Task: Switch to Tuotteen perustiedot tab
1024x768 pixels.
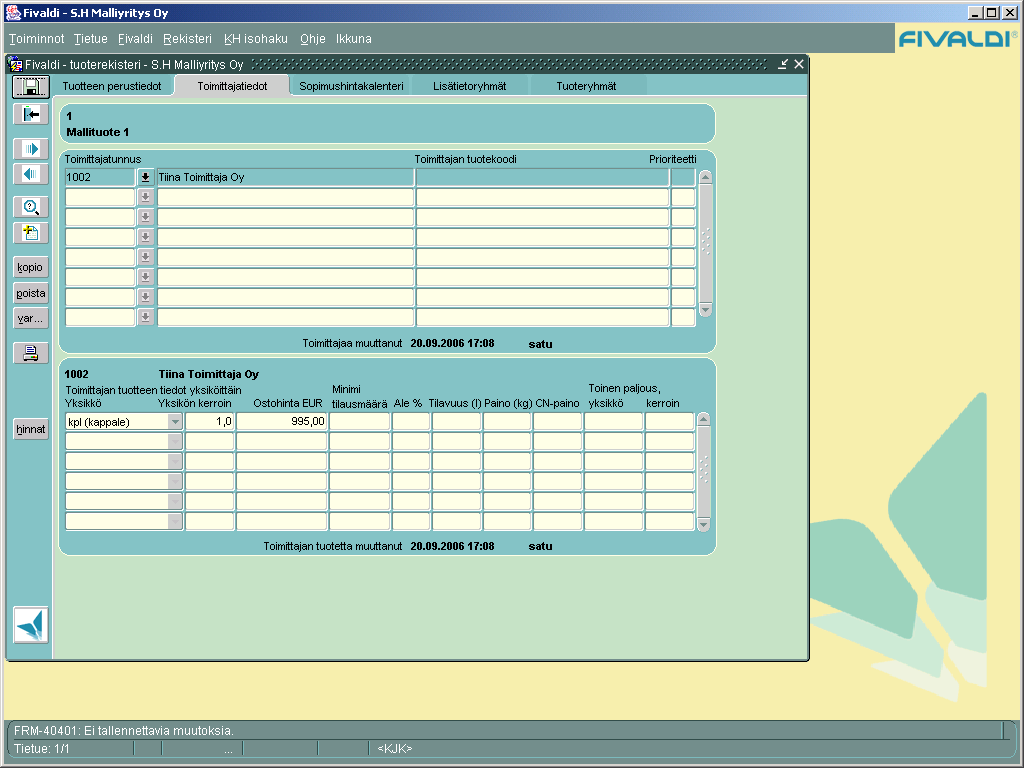Action: coord(112,86)
